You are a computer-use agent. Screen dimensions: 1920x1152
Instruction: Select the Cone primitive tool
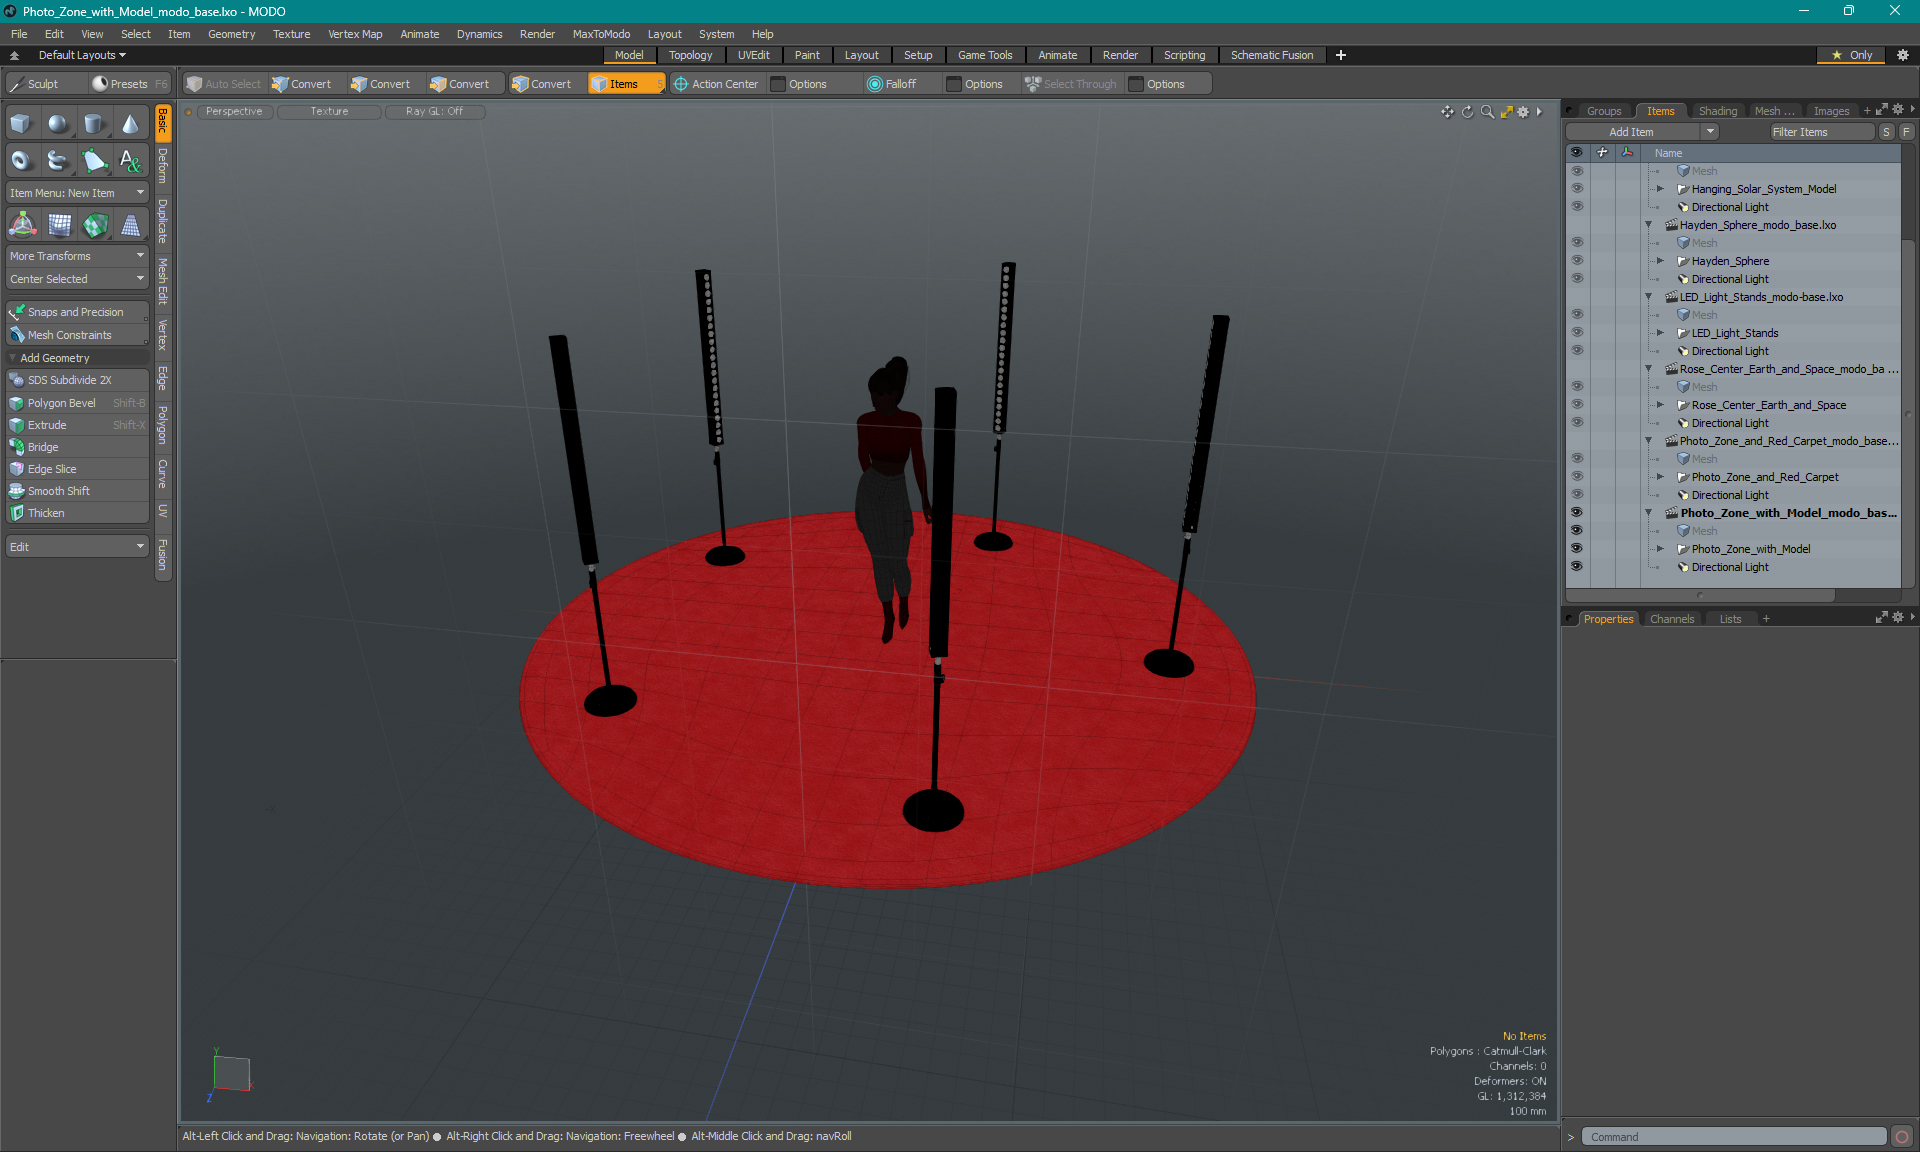(130, 124)
